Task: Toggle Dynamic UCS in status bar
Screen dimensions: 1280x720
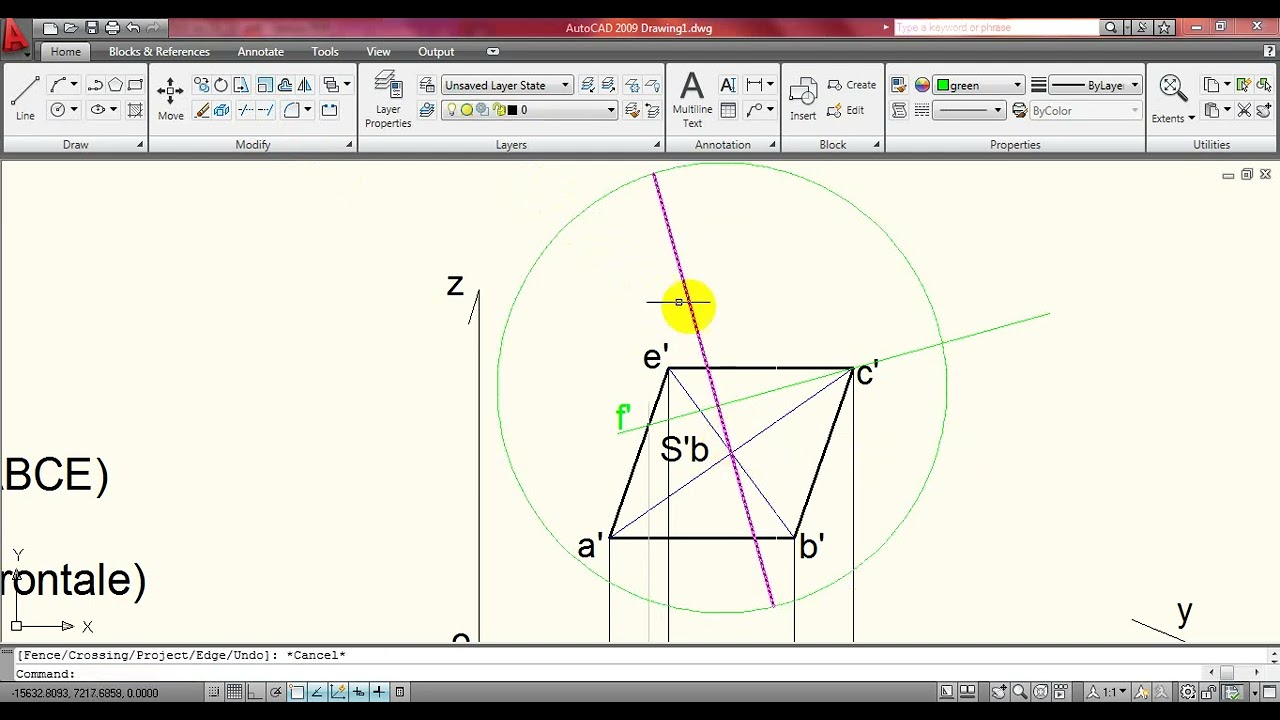Action: coord(338,691)
